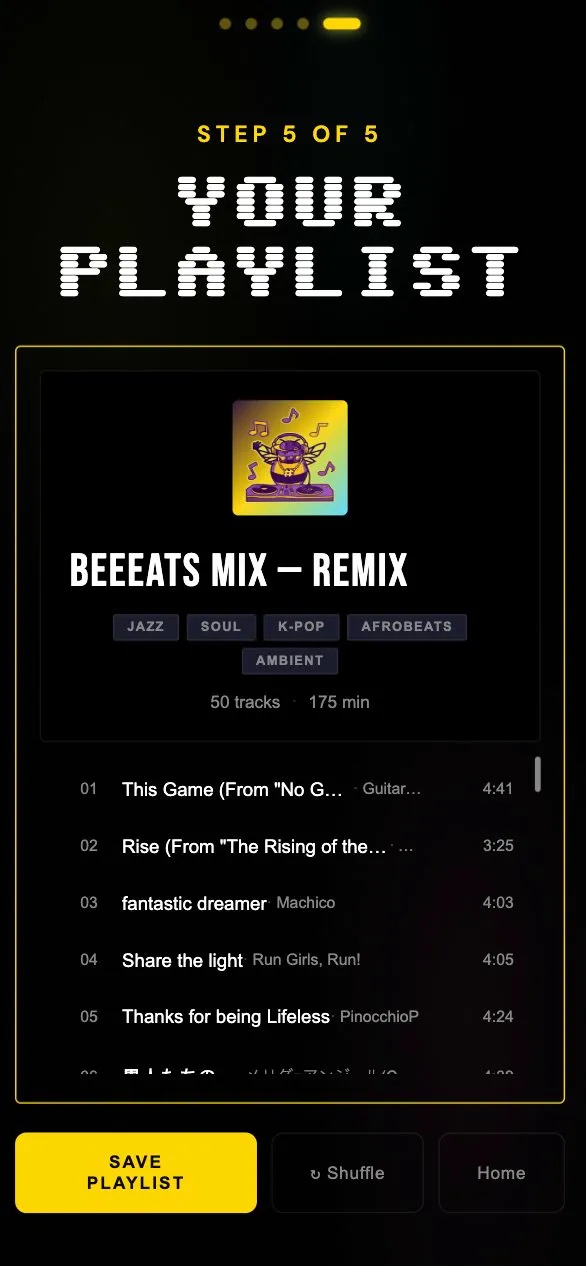Click the first step progress dot
This screenshot has width=586, height=1266.
point(225,24)
